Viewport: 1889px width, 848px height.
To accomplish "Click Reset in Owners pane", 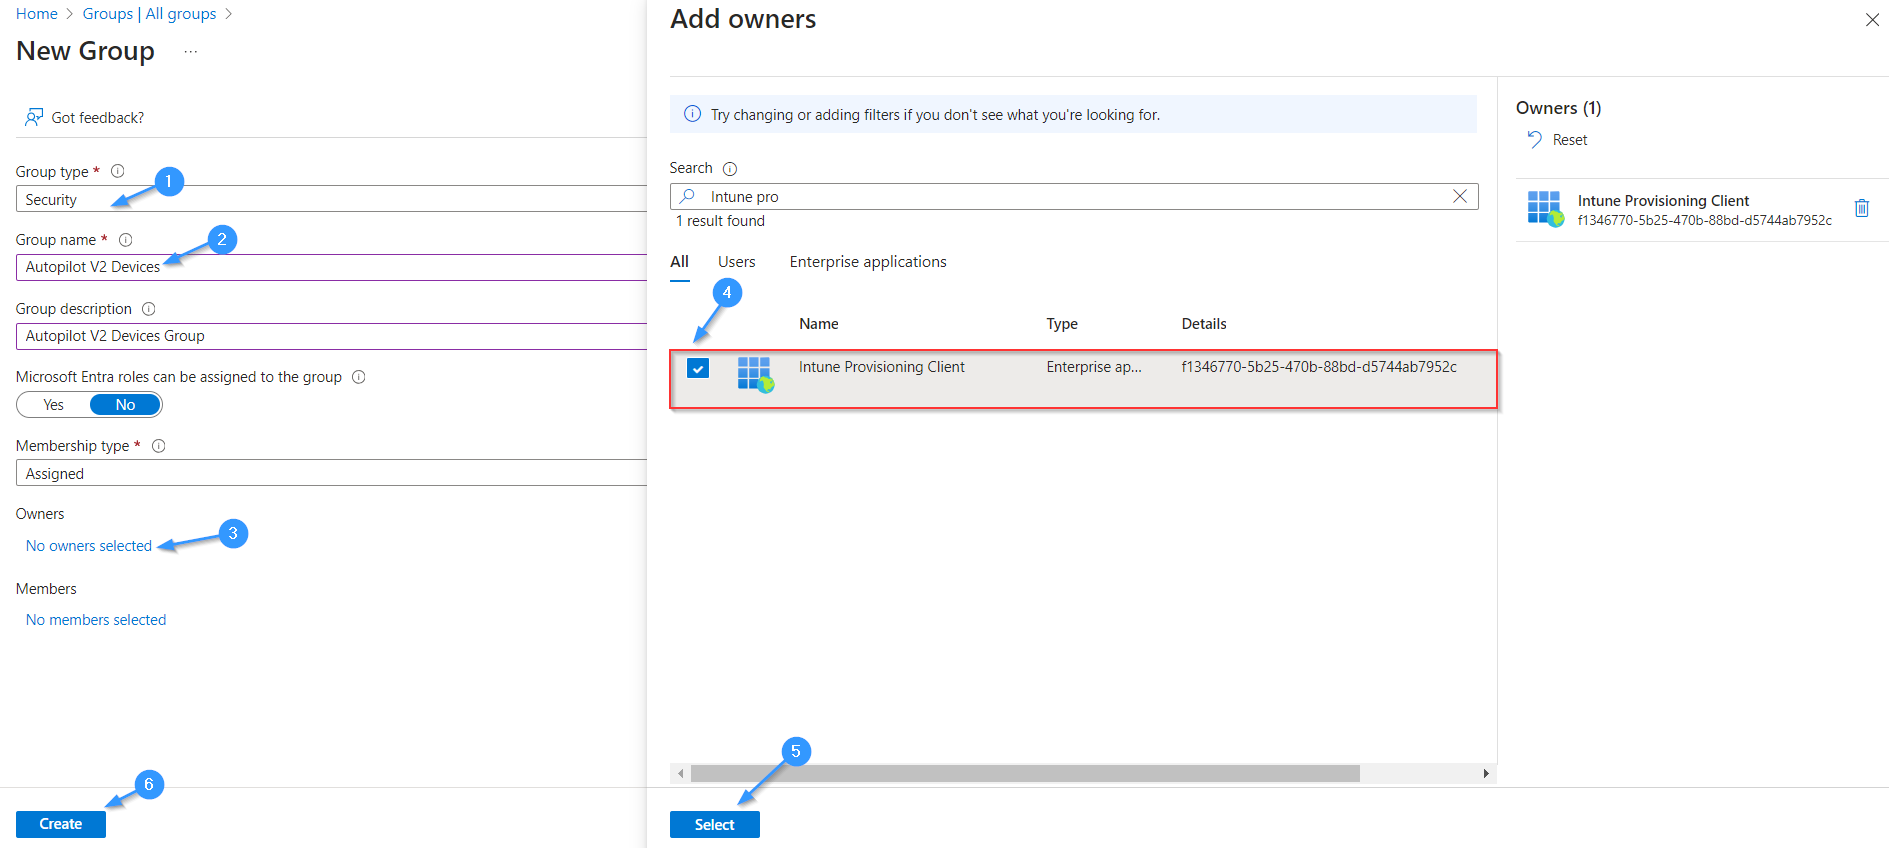I will [1570, 140].
